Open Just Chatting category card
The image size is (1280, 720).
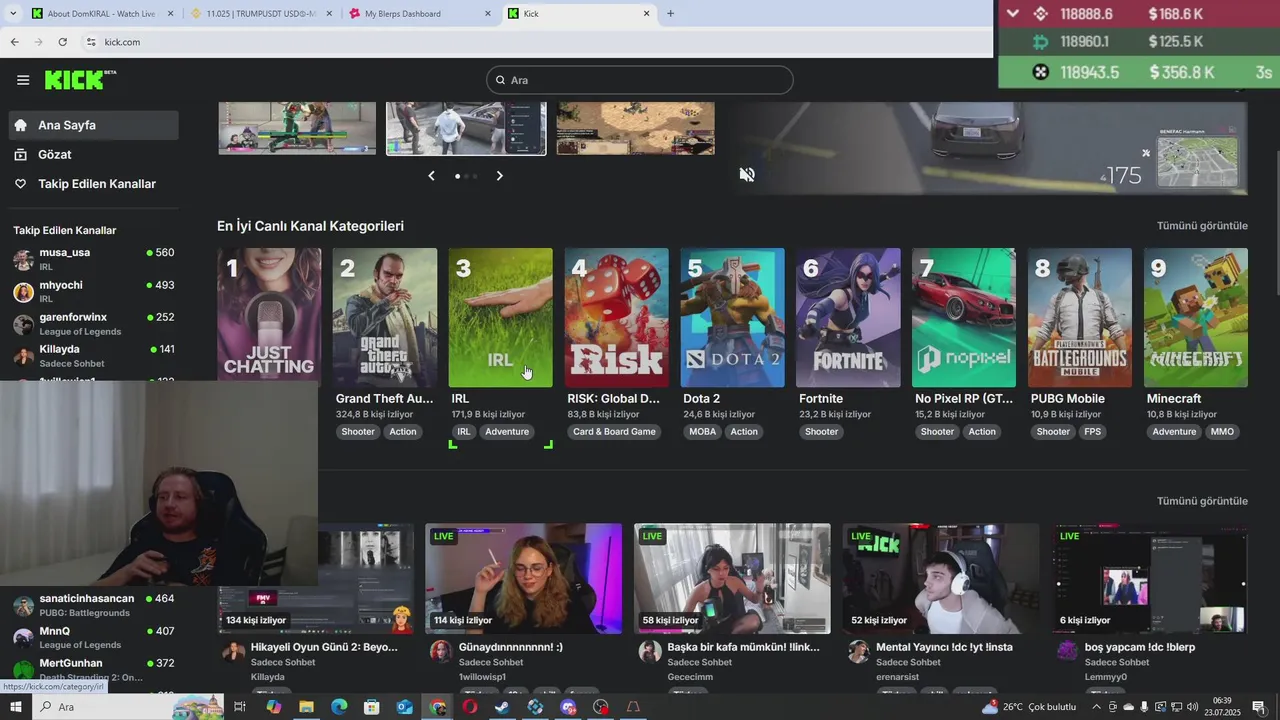coord(269,317)
